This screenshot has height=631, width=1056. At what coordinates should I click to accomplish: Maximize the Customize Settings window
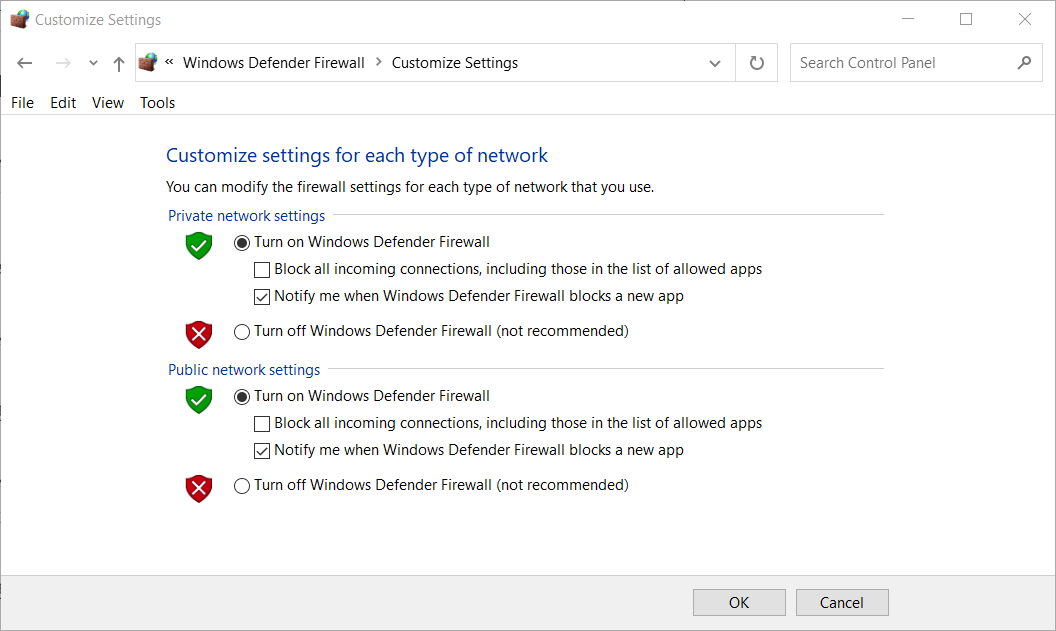coord(966,20)
